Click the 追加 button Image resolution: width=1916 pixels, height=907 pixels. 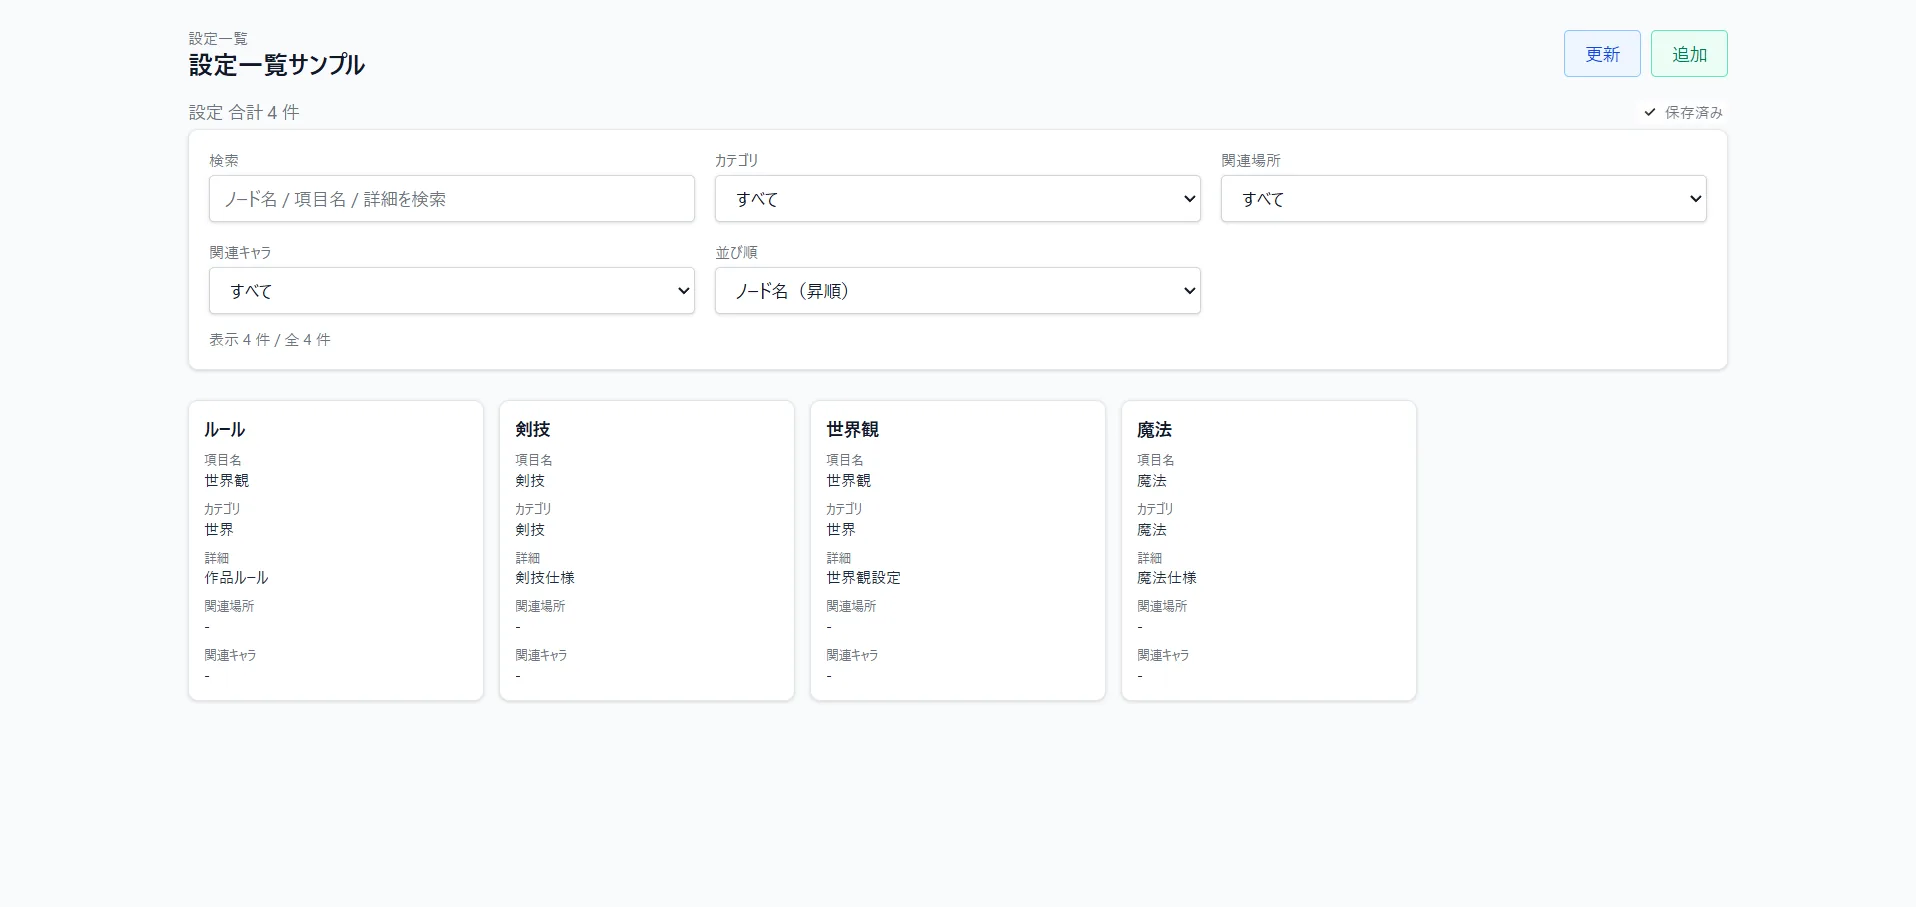click(1689, 54)
